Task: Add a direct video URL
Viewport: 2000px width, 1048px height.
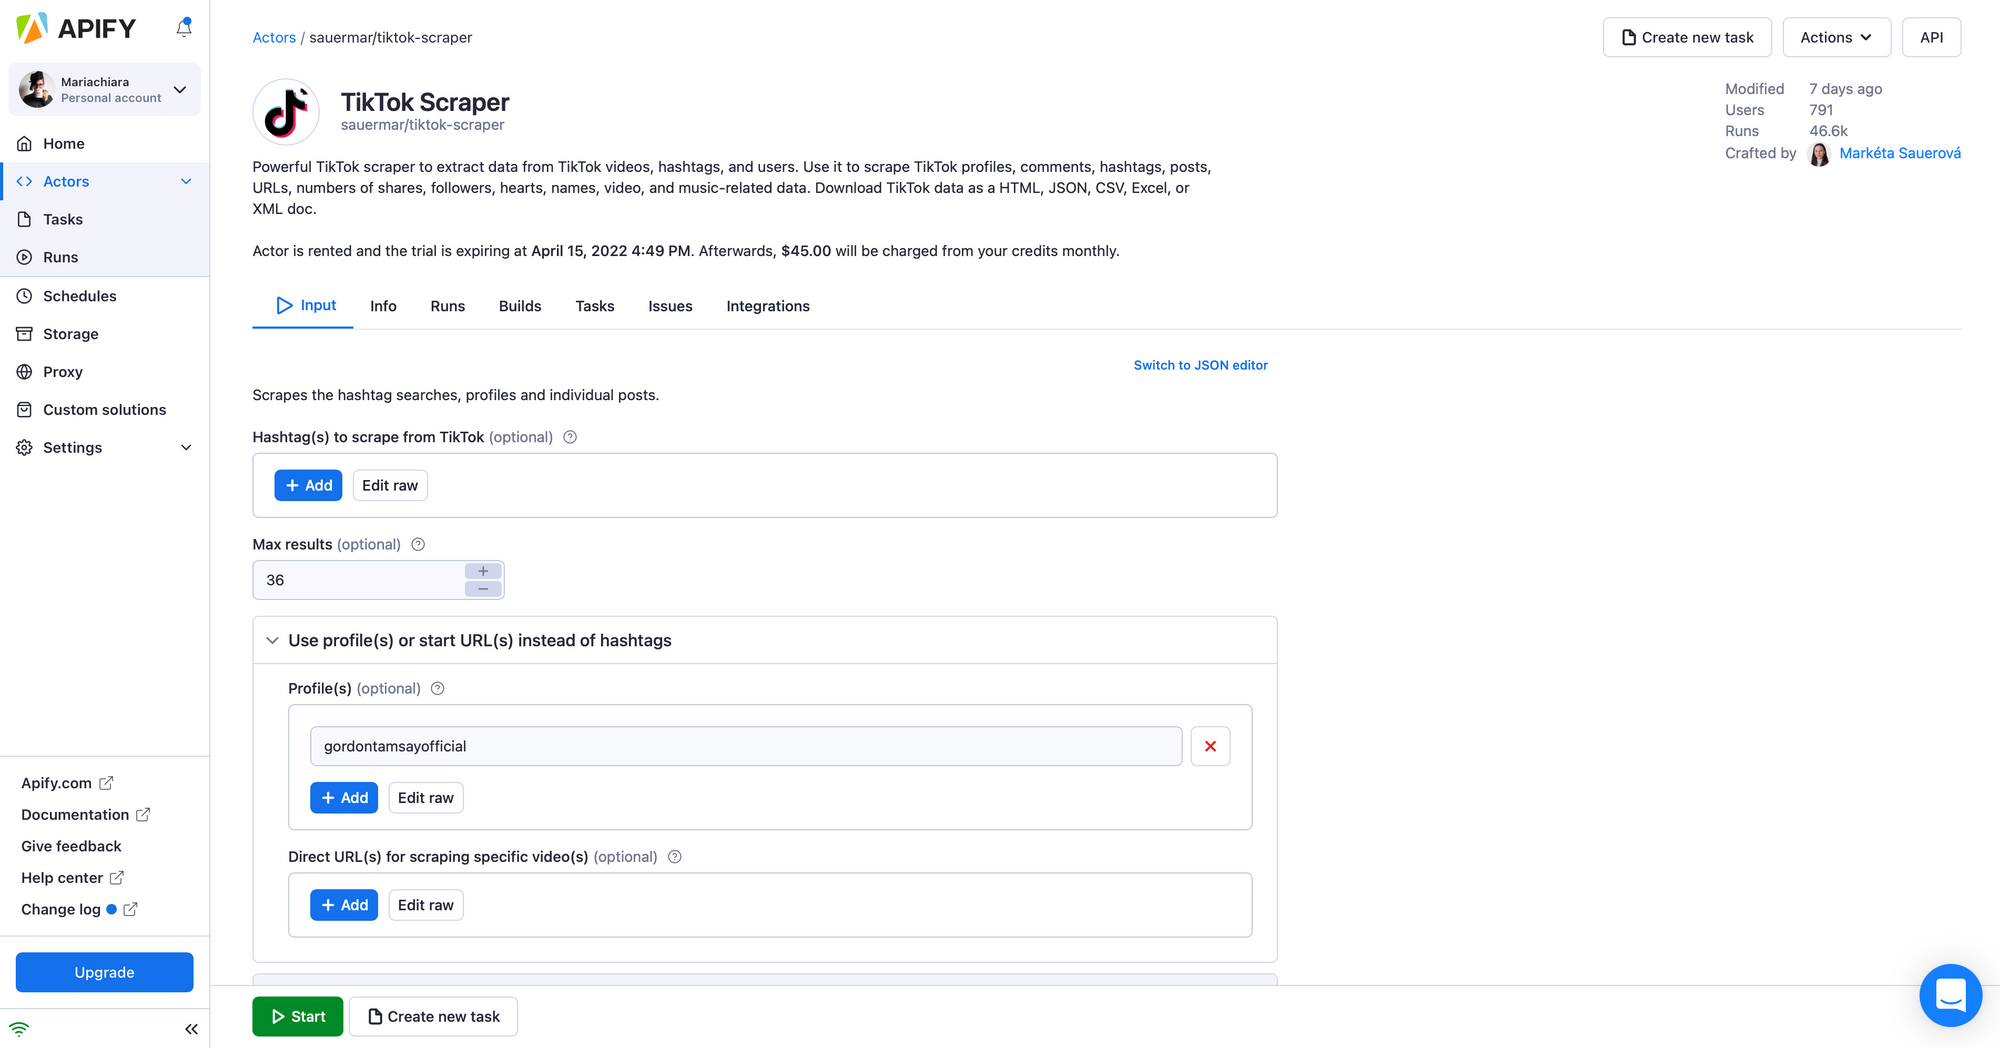Action: 344,905
